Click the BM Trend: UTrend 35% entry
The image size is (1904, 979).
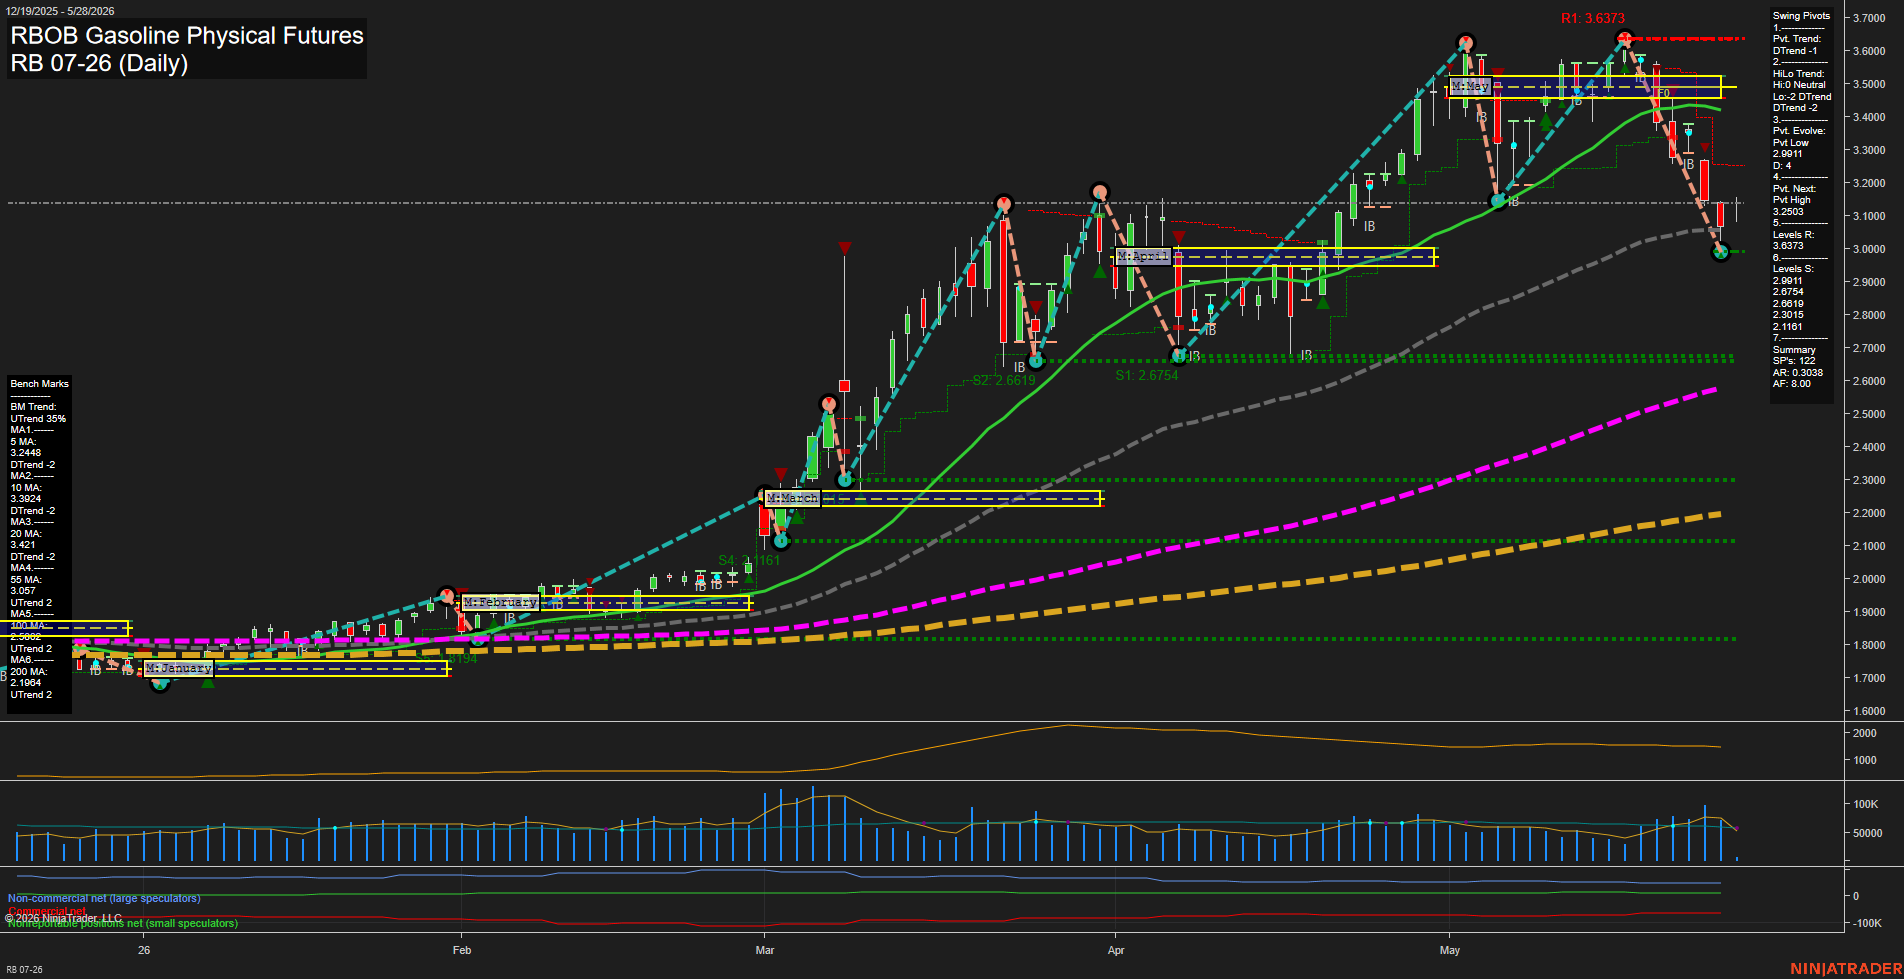38,413
